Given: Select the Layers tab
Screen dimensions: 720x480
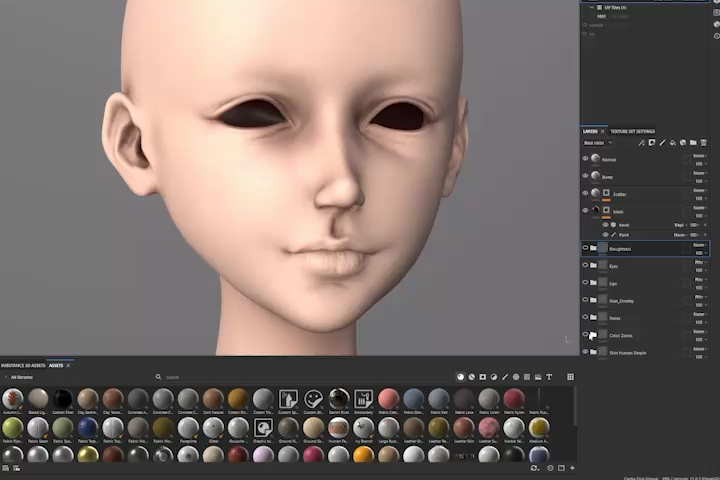Looking at the screenshot, I should [x=590, y=131].
